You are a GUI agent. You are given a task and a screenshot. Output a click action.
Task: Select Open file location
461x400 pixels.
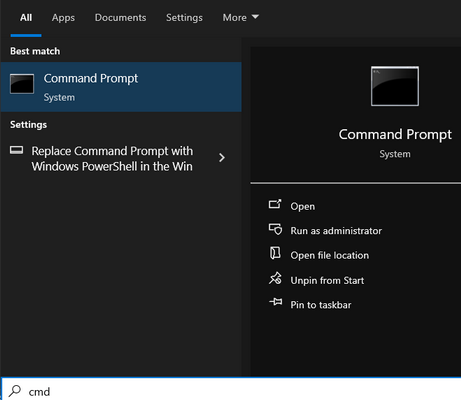tap(330, 255)
